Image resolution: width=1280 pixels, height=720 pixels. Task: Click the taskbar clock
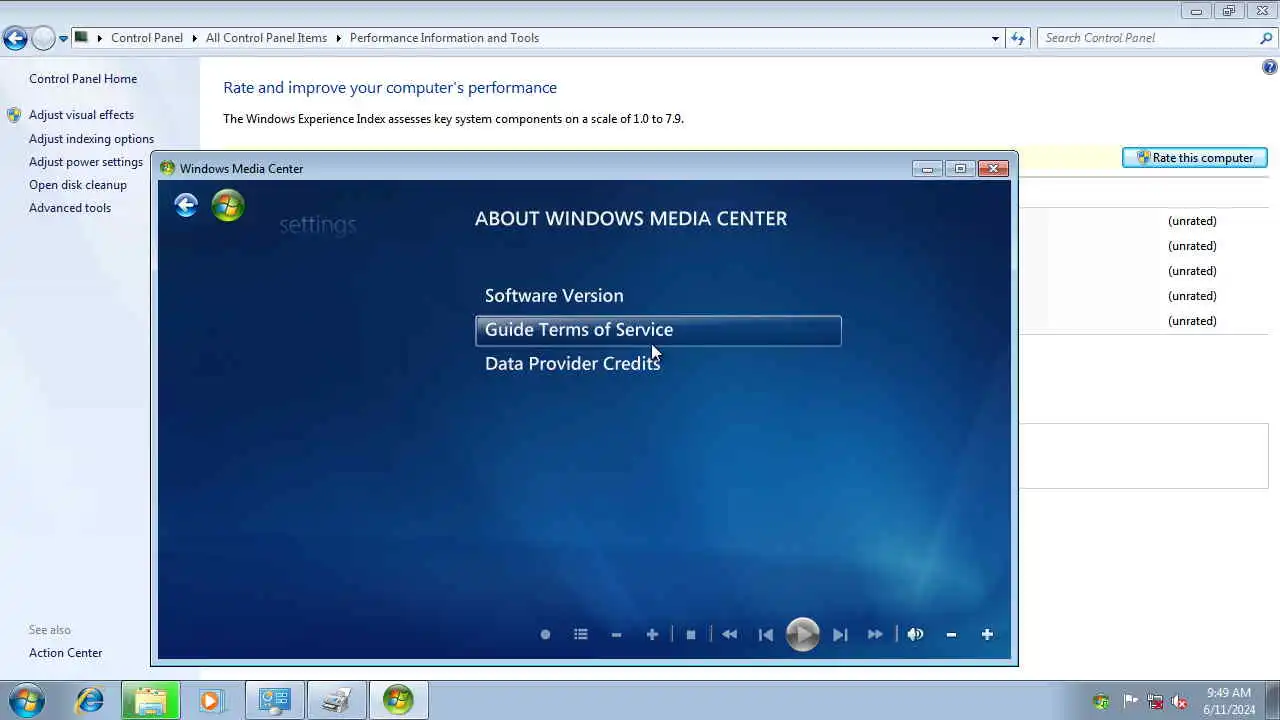click(1229, 701)
